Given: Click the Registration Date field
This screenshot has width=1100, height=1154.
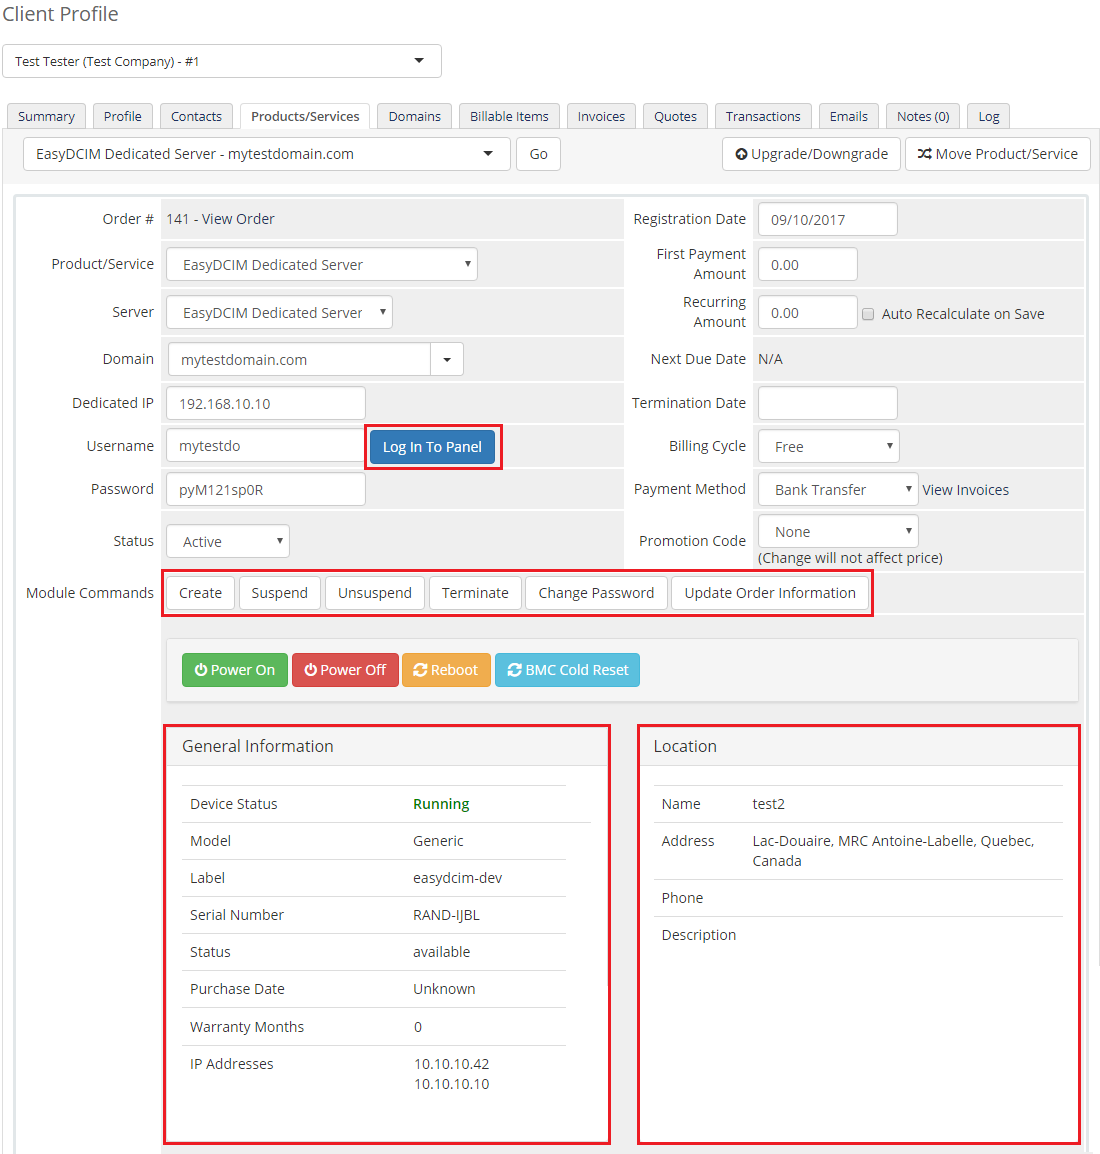Looking at the screenshot, I should (828, 219).
